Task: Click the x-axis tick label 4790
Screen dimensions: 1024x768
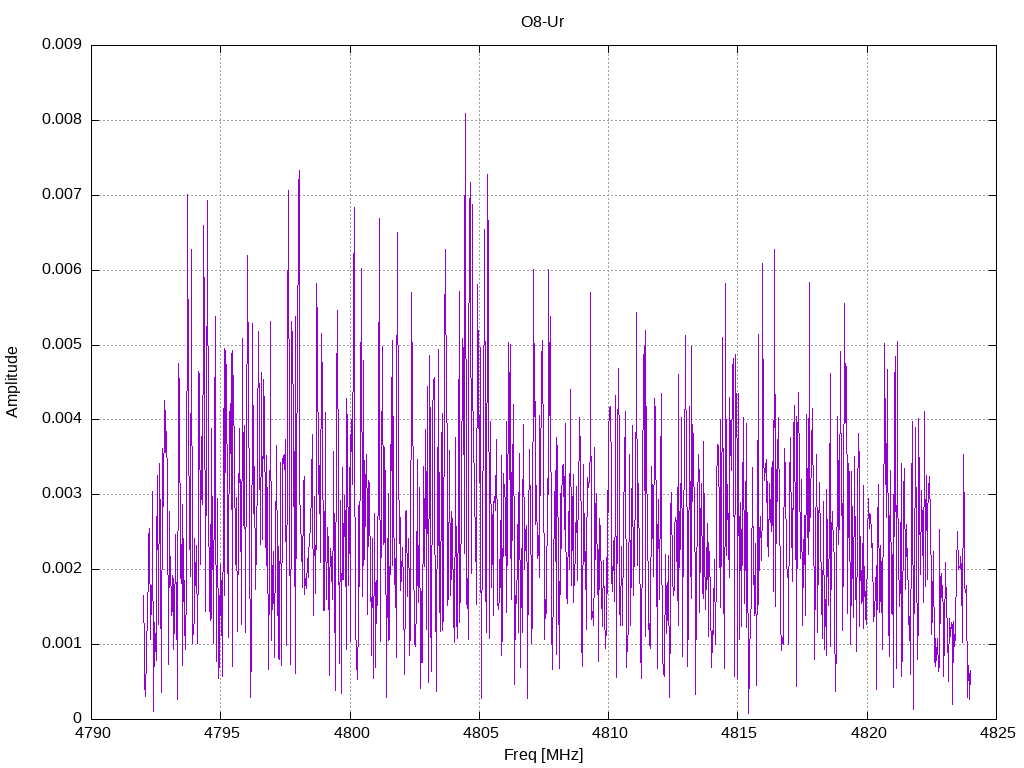Action: 93,733
